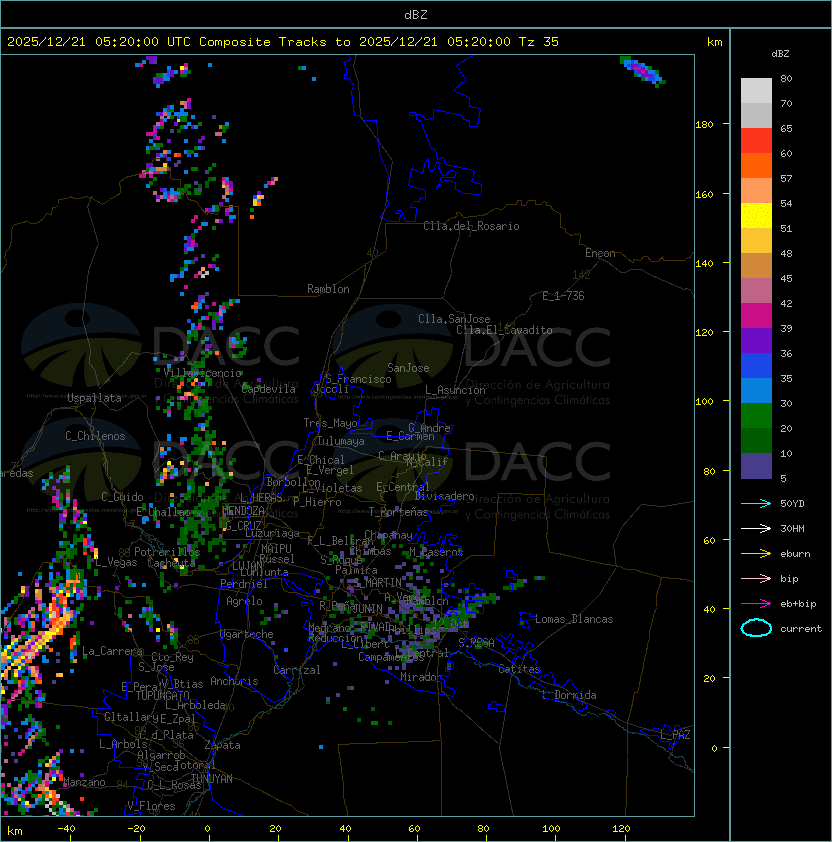Select the slate 5-10 dBZ color band
This screenshot has height=842, width=832.
[756, 466]
